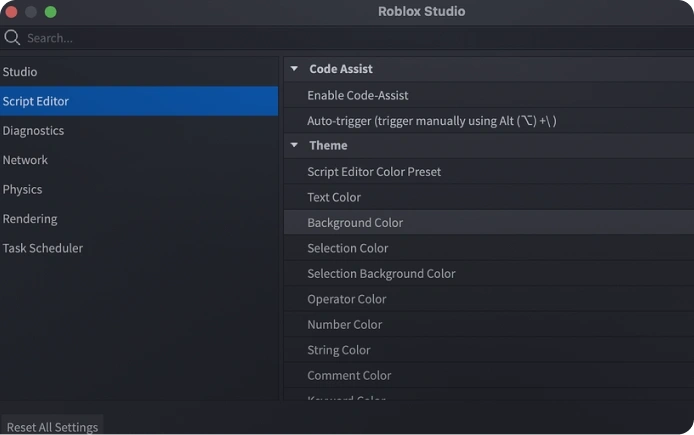The width and height of the screenshot is (694, 435).
Task: Click the green window zoom button
Action: pos(50,12)
